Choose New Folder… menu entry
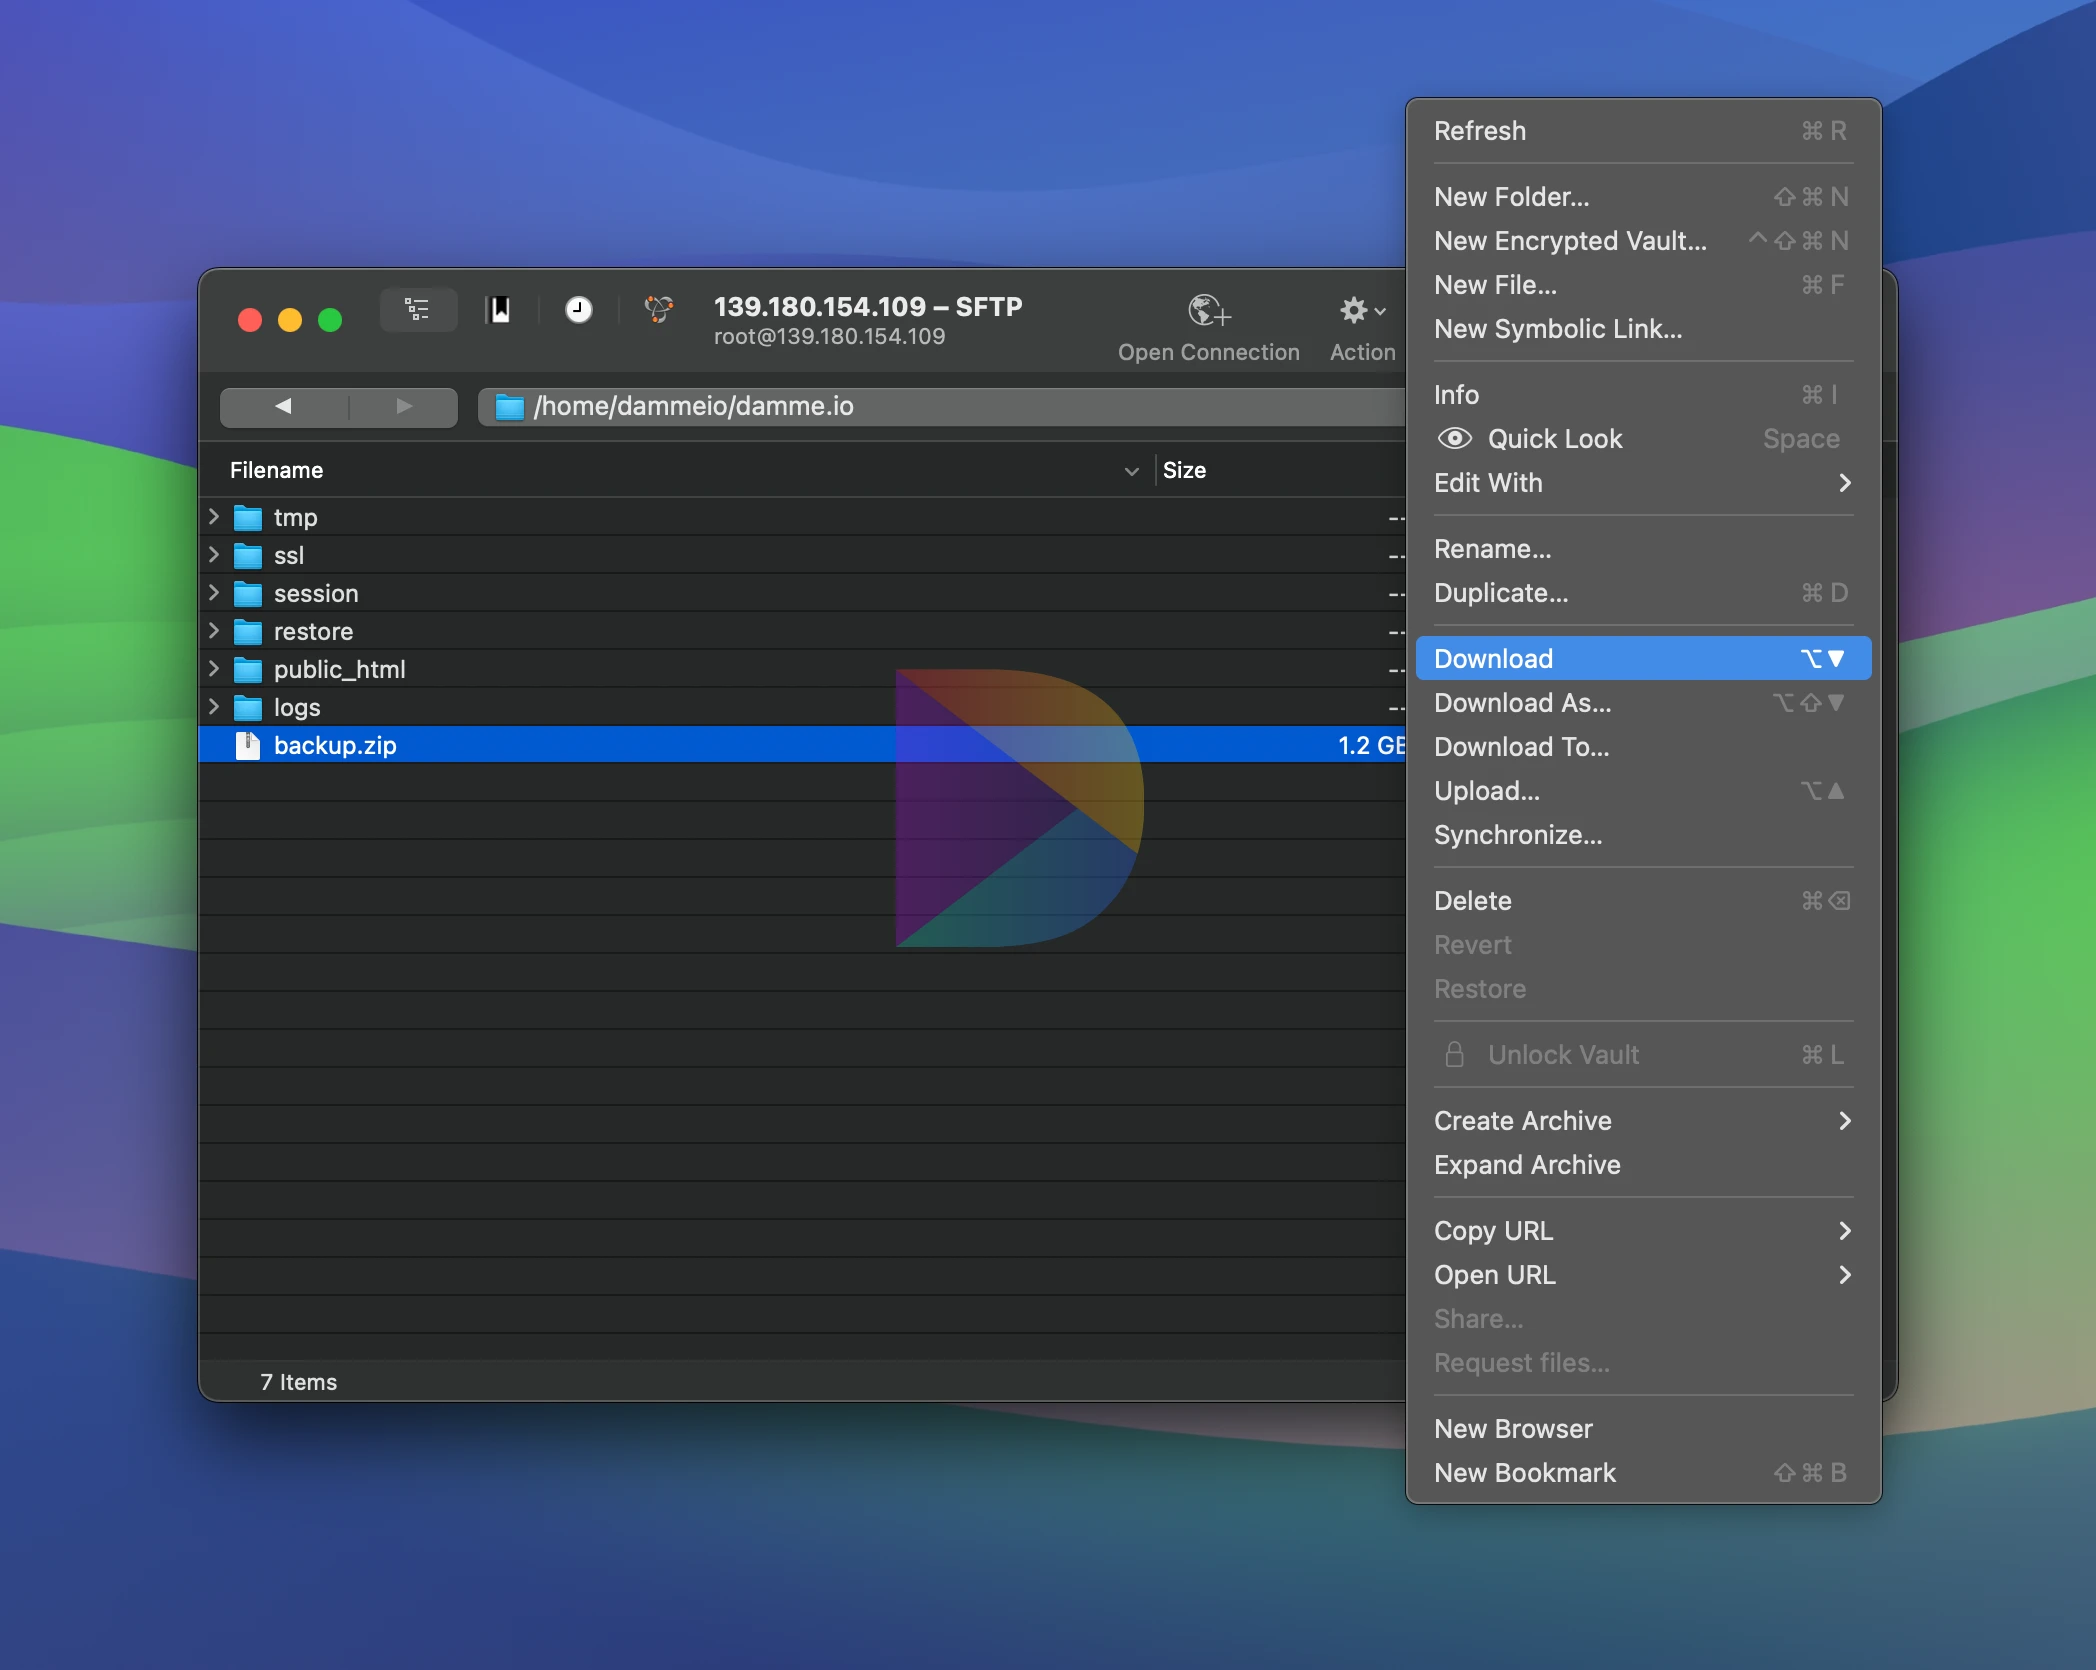Viewport: 2096px width, 1670px height. [x=1643, y=197]
